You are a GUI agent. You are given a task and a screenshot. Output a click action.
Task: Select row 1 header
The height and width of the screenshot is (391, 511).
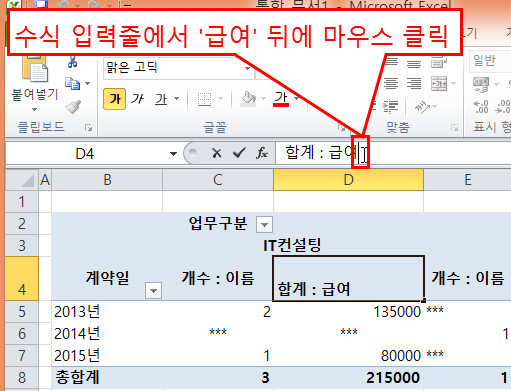pos(22,201)
